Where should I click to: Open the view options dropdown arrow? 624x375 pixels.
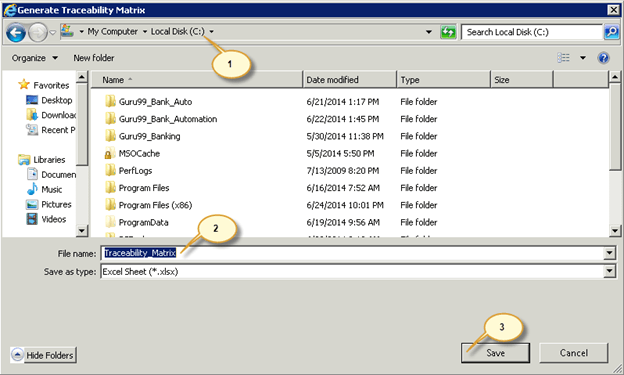[x=583, y=58]
